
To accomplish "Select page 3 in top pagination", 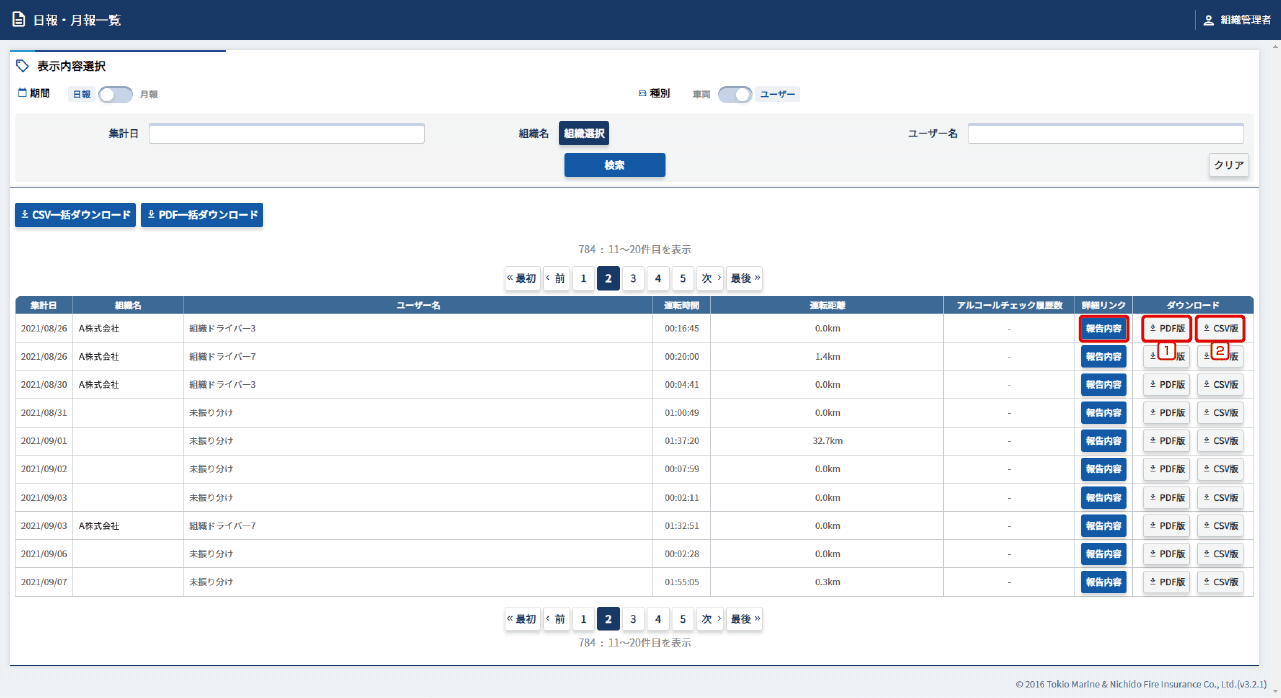I will 633,278.
